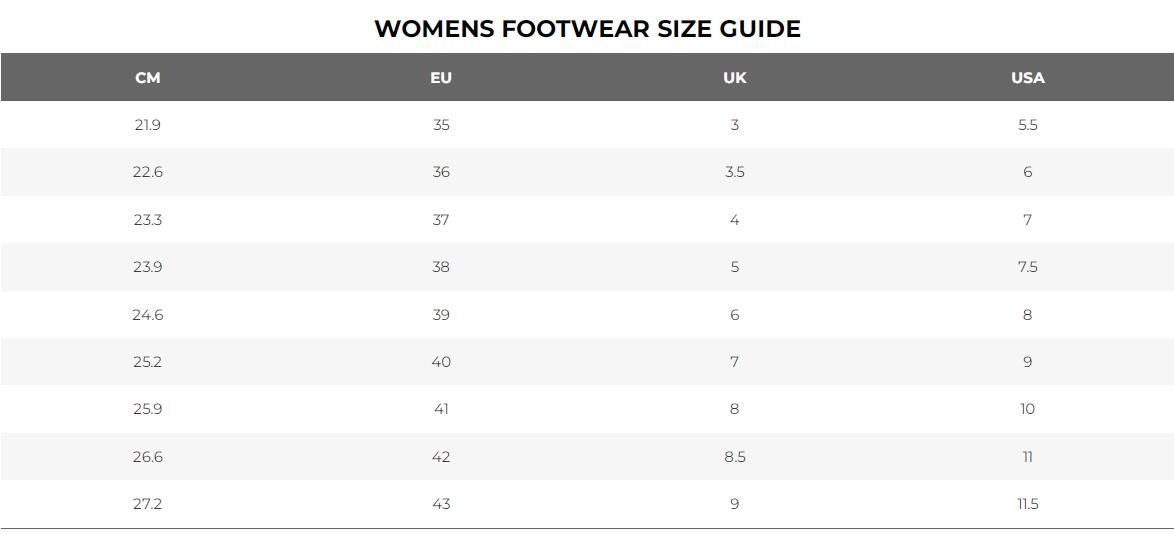
Task: Click USA size 5.5 value
Action: pyautogui.click(x=1027, y=125)
